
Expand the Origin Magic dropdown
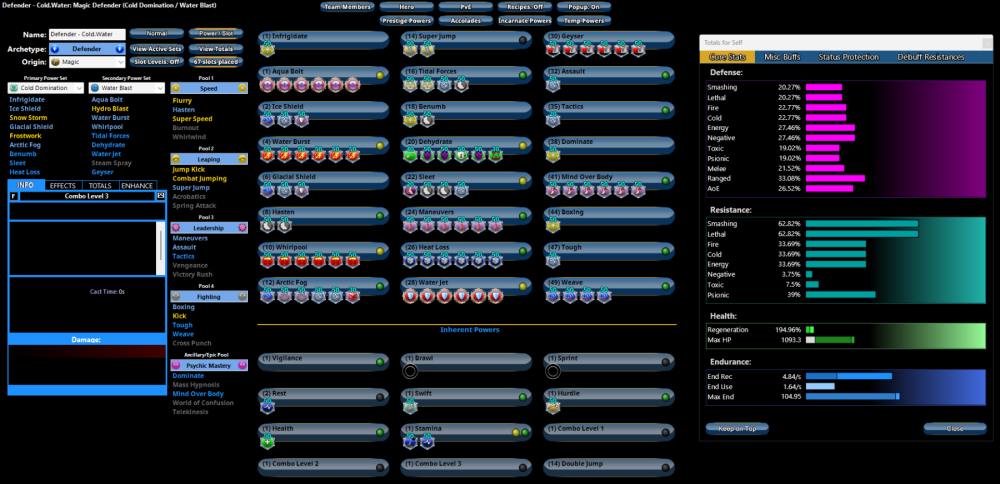click(x=86, y=62)
